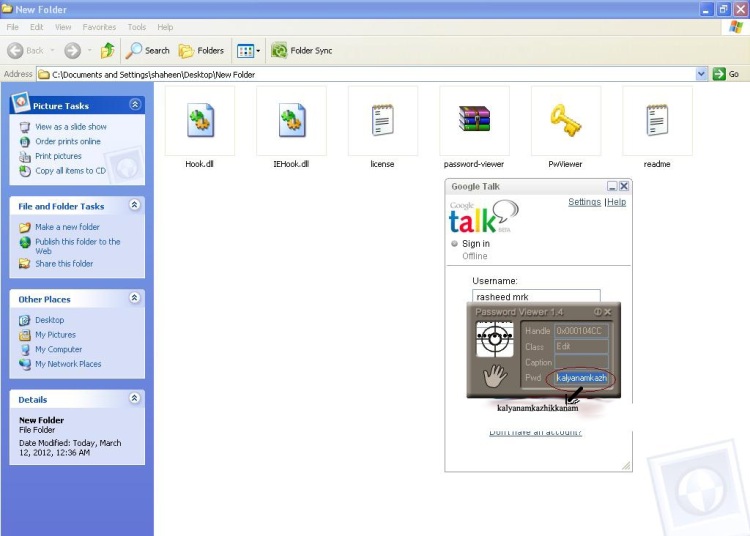The width and height of the screenshot is (750, 536).
Task: Close the Password Viewer window
Action: click(x=608, y=312)
